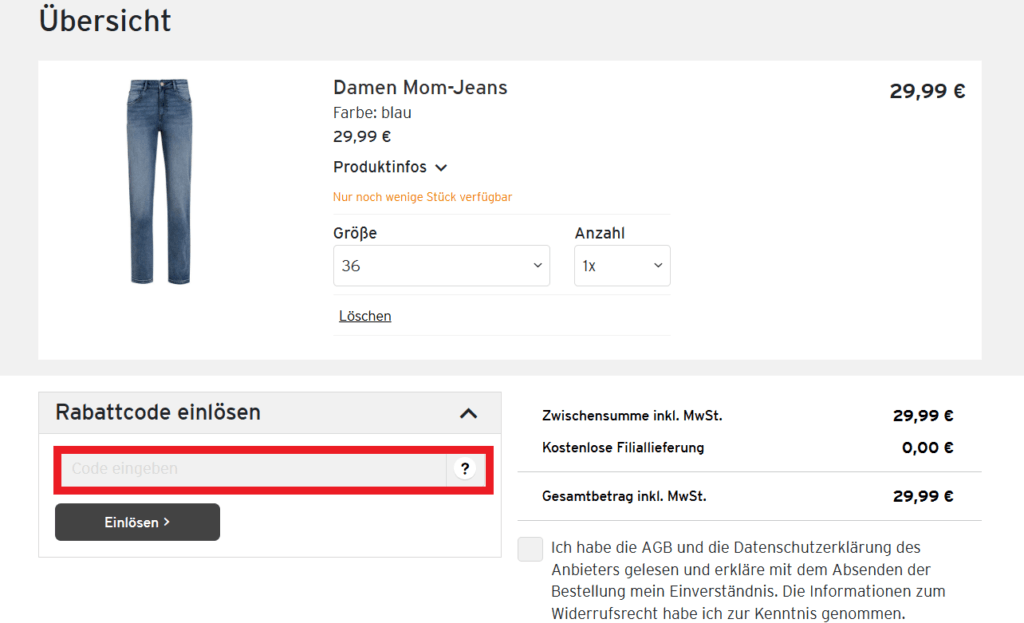The height and width of the screenshot is (623, 1024).
Task: Focus the Code eingeben input field
Action: point(253,469)
